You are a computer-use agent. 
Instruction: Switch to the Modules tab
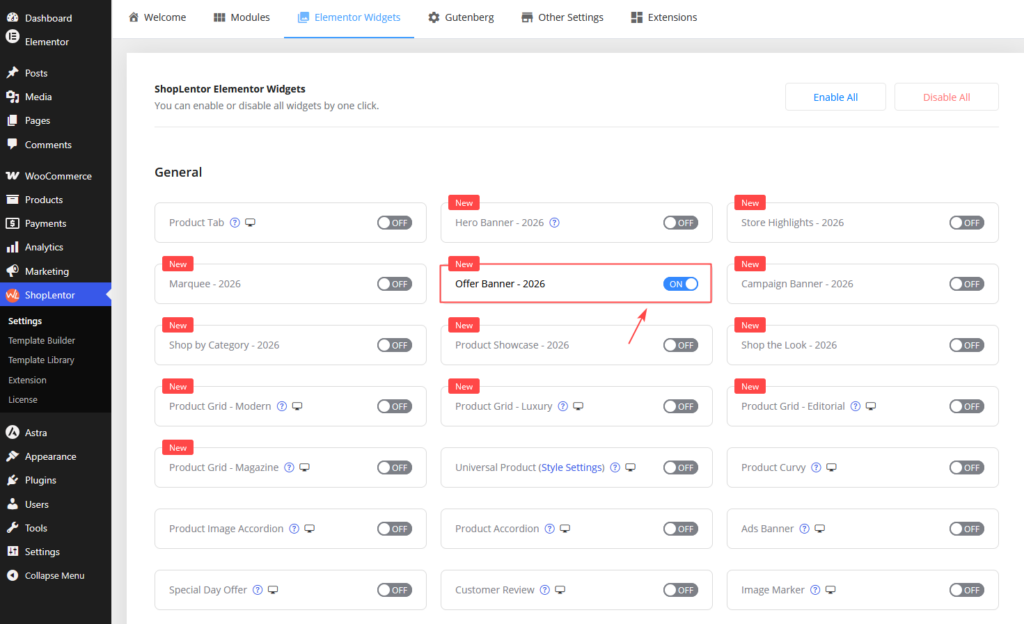point(242,18)
